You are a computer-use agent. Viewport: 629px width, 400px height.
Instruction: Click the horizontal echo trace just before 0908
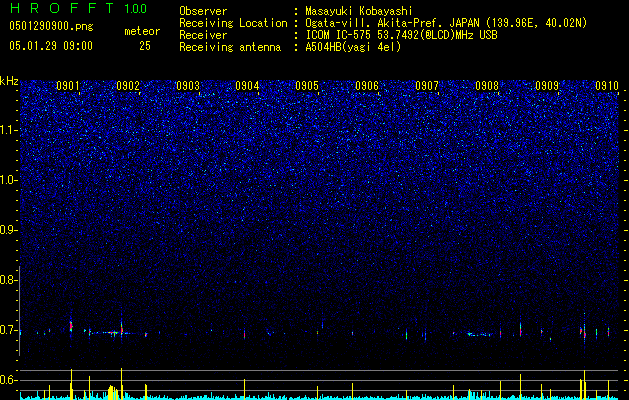pyautogui.click(x=480, y=334)
